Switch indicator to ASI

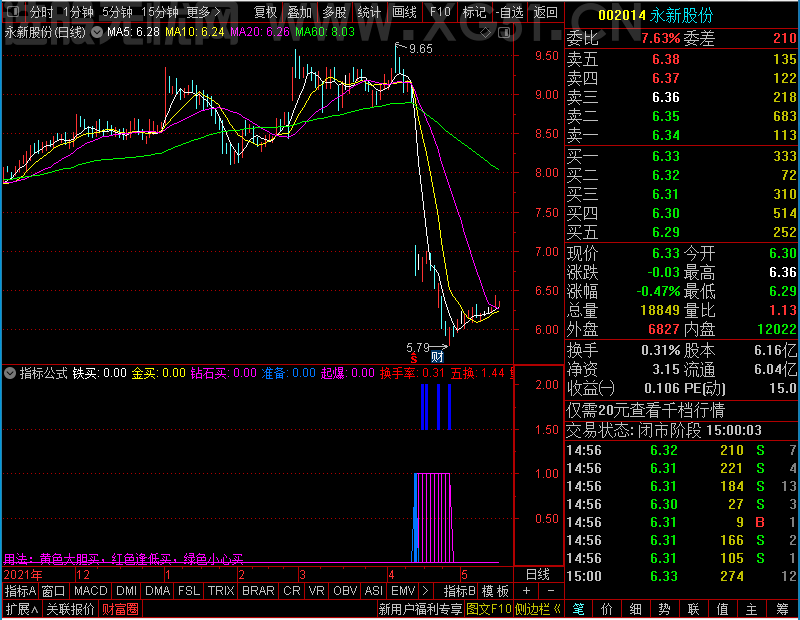374,591
